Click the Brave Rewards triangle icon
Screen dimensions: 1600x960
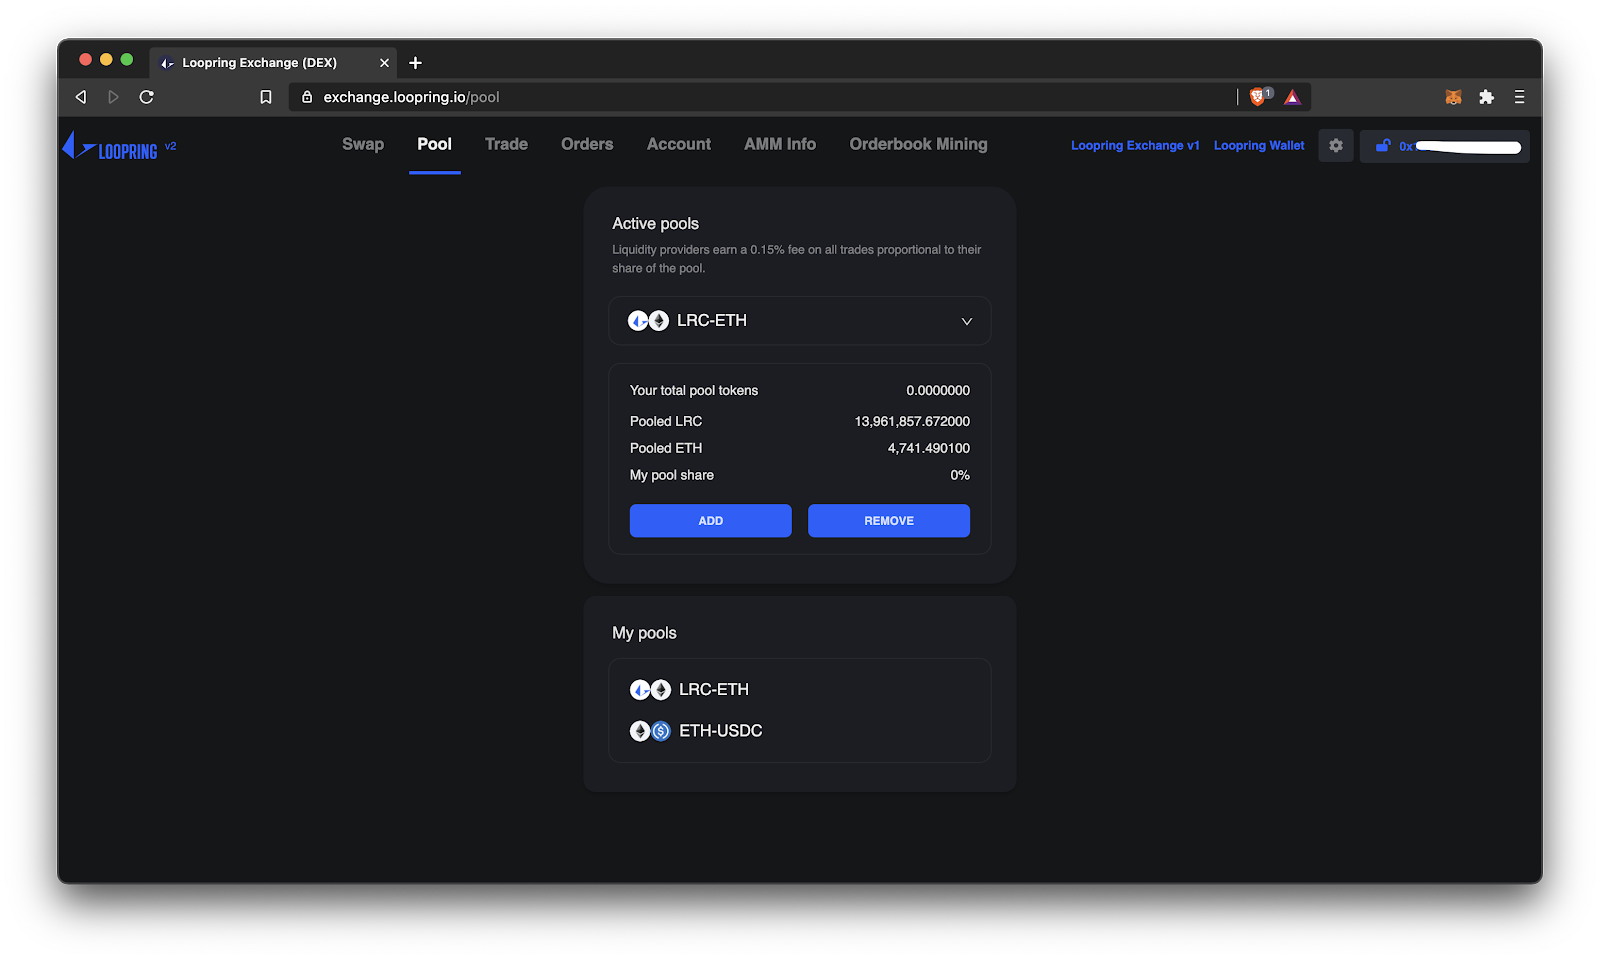[1292, 97]
